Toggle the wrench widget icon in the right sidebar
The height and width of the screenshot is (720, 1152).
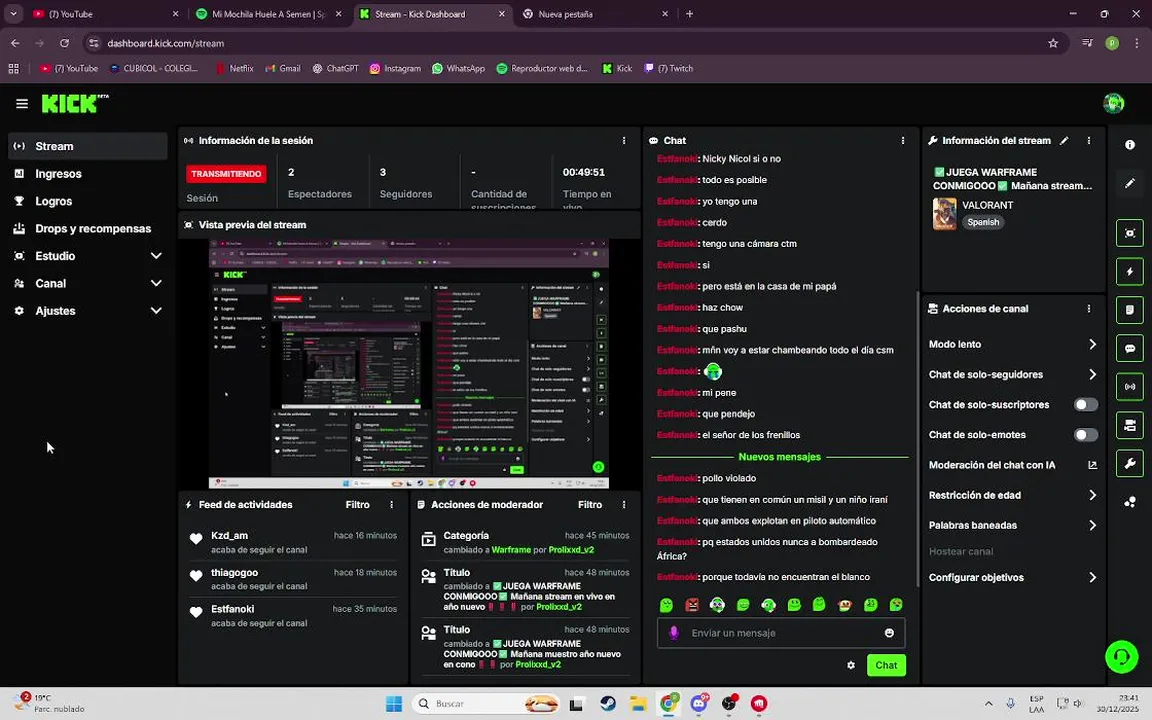click(x=1130, y=463)
